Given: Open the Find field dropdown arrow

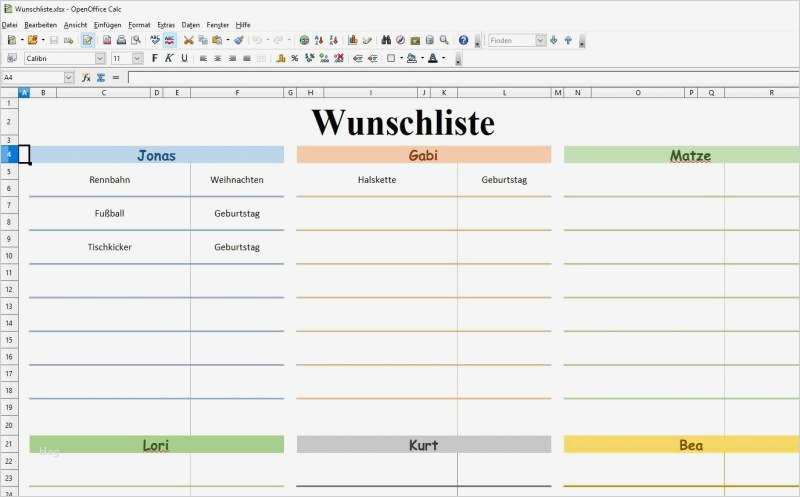Looking at the screenshot, I should pyautogui.click(x=541, y=40).
